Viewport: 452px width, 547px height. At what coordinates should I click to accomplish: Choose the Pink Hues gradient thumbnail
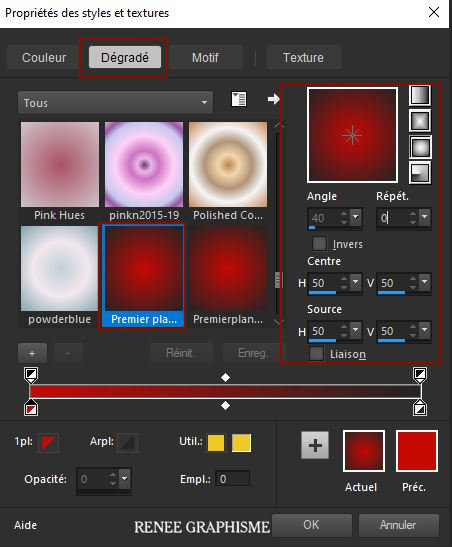pyautogui.click(x=60, y=164)
